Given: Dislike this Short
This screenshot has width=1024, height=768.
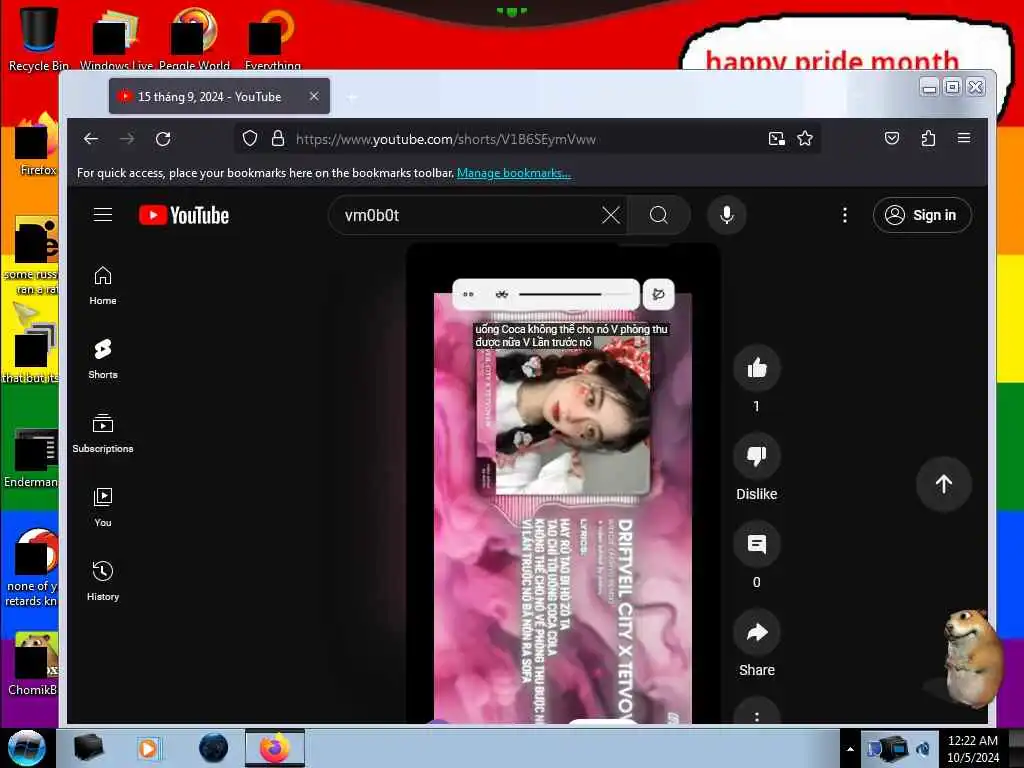Looking at the screenshot, I should (757, 456).
